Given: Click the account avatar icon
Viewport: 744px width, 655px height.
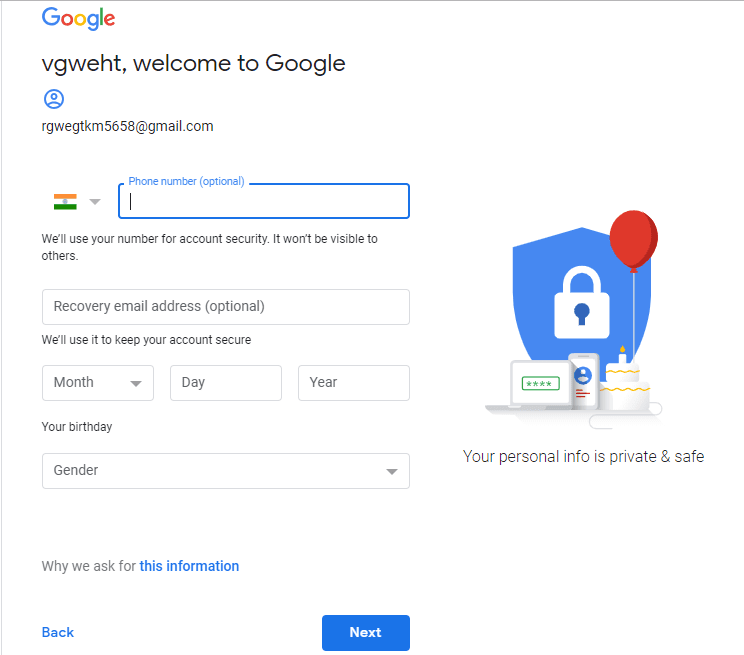Looking at the screenshot, I should coord(54,99).
